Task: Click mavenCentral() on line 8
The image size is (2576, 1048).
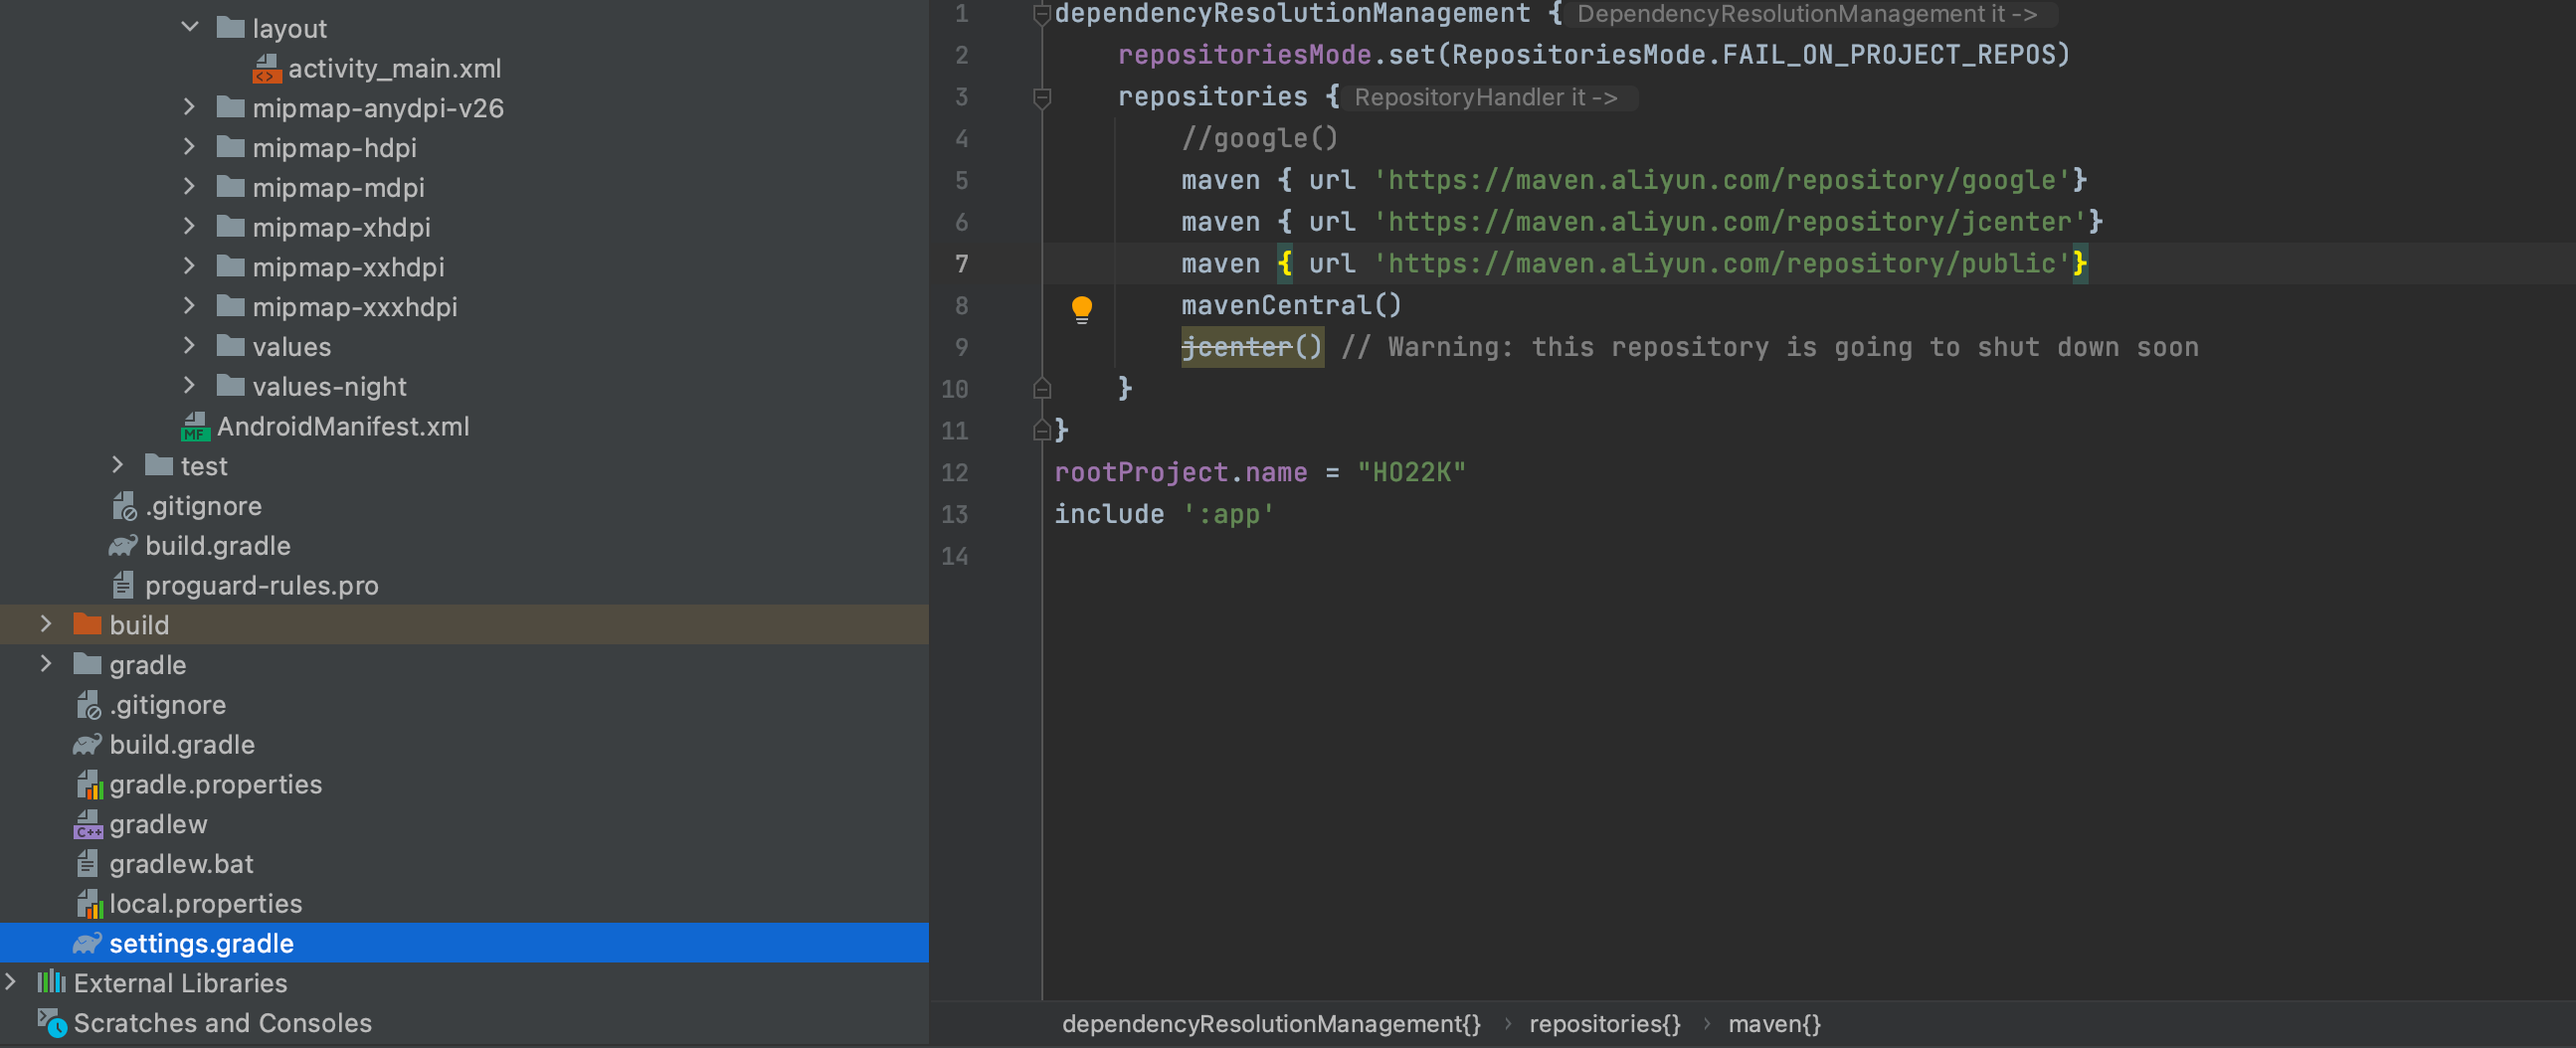Action: tap(1291, 305)
